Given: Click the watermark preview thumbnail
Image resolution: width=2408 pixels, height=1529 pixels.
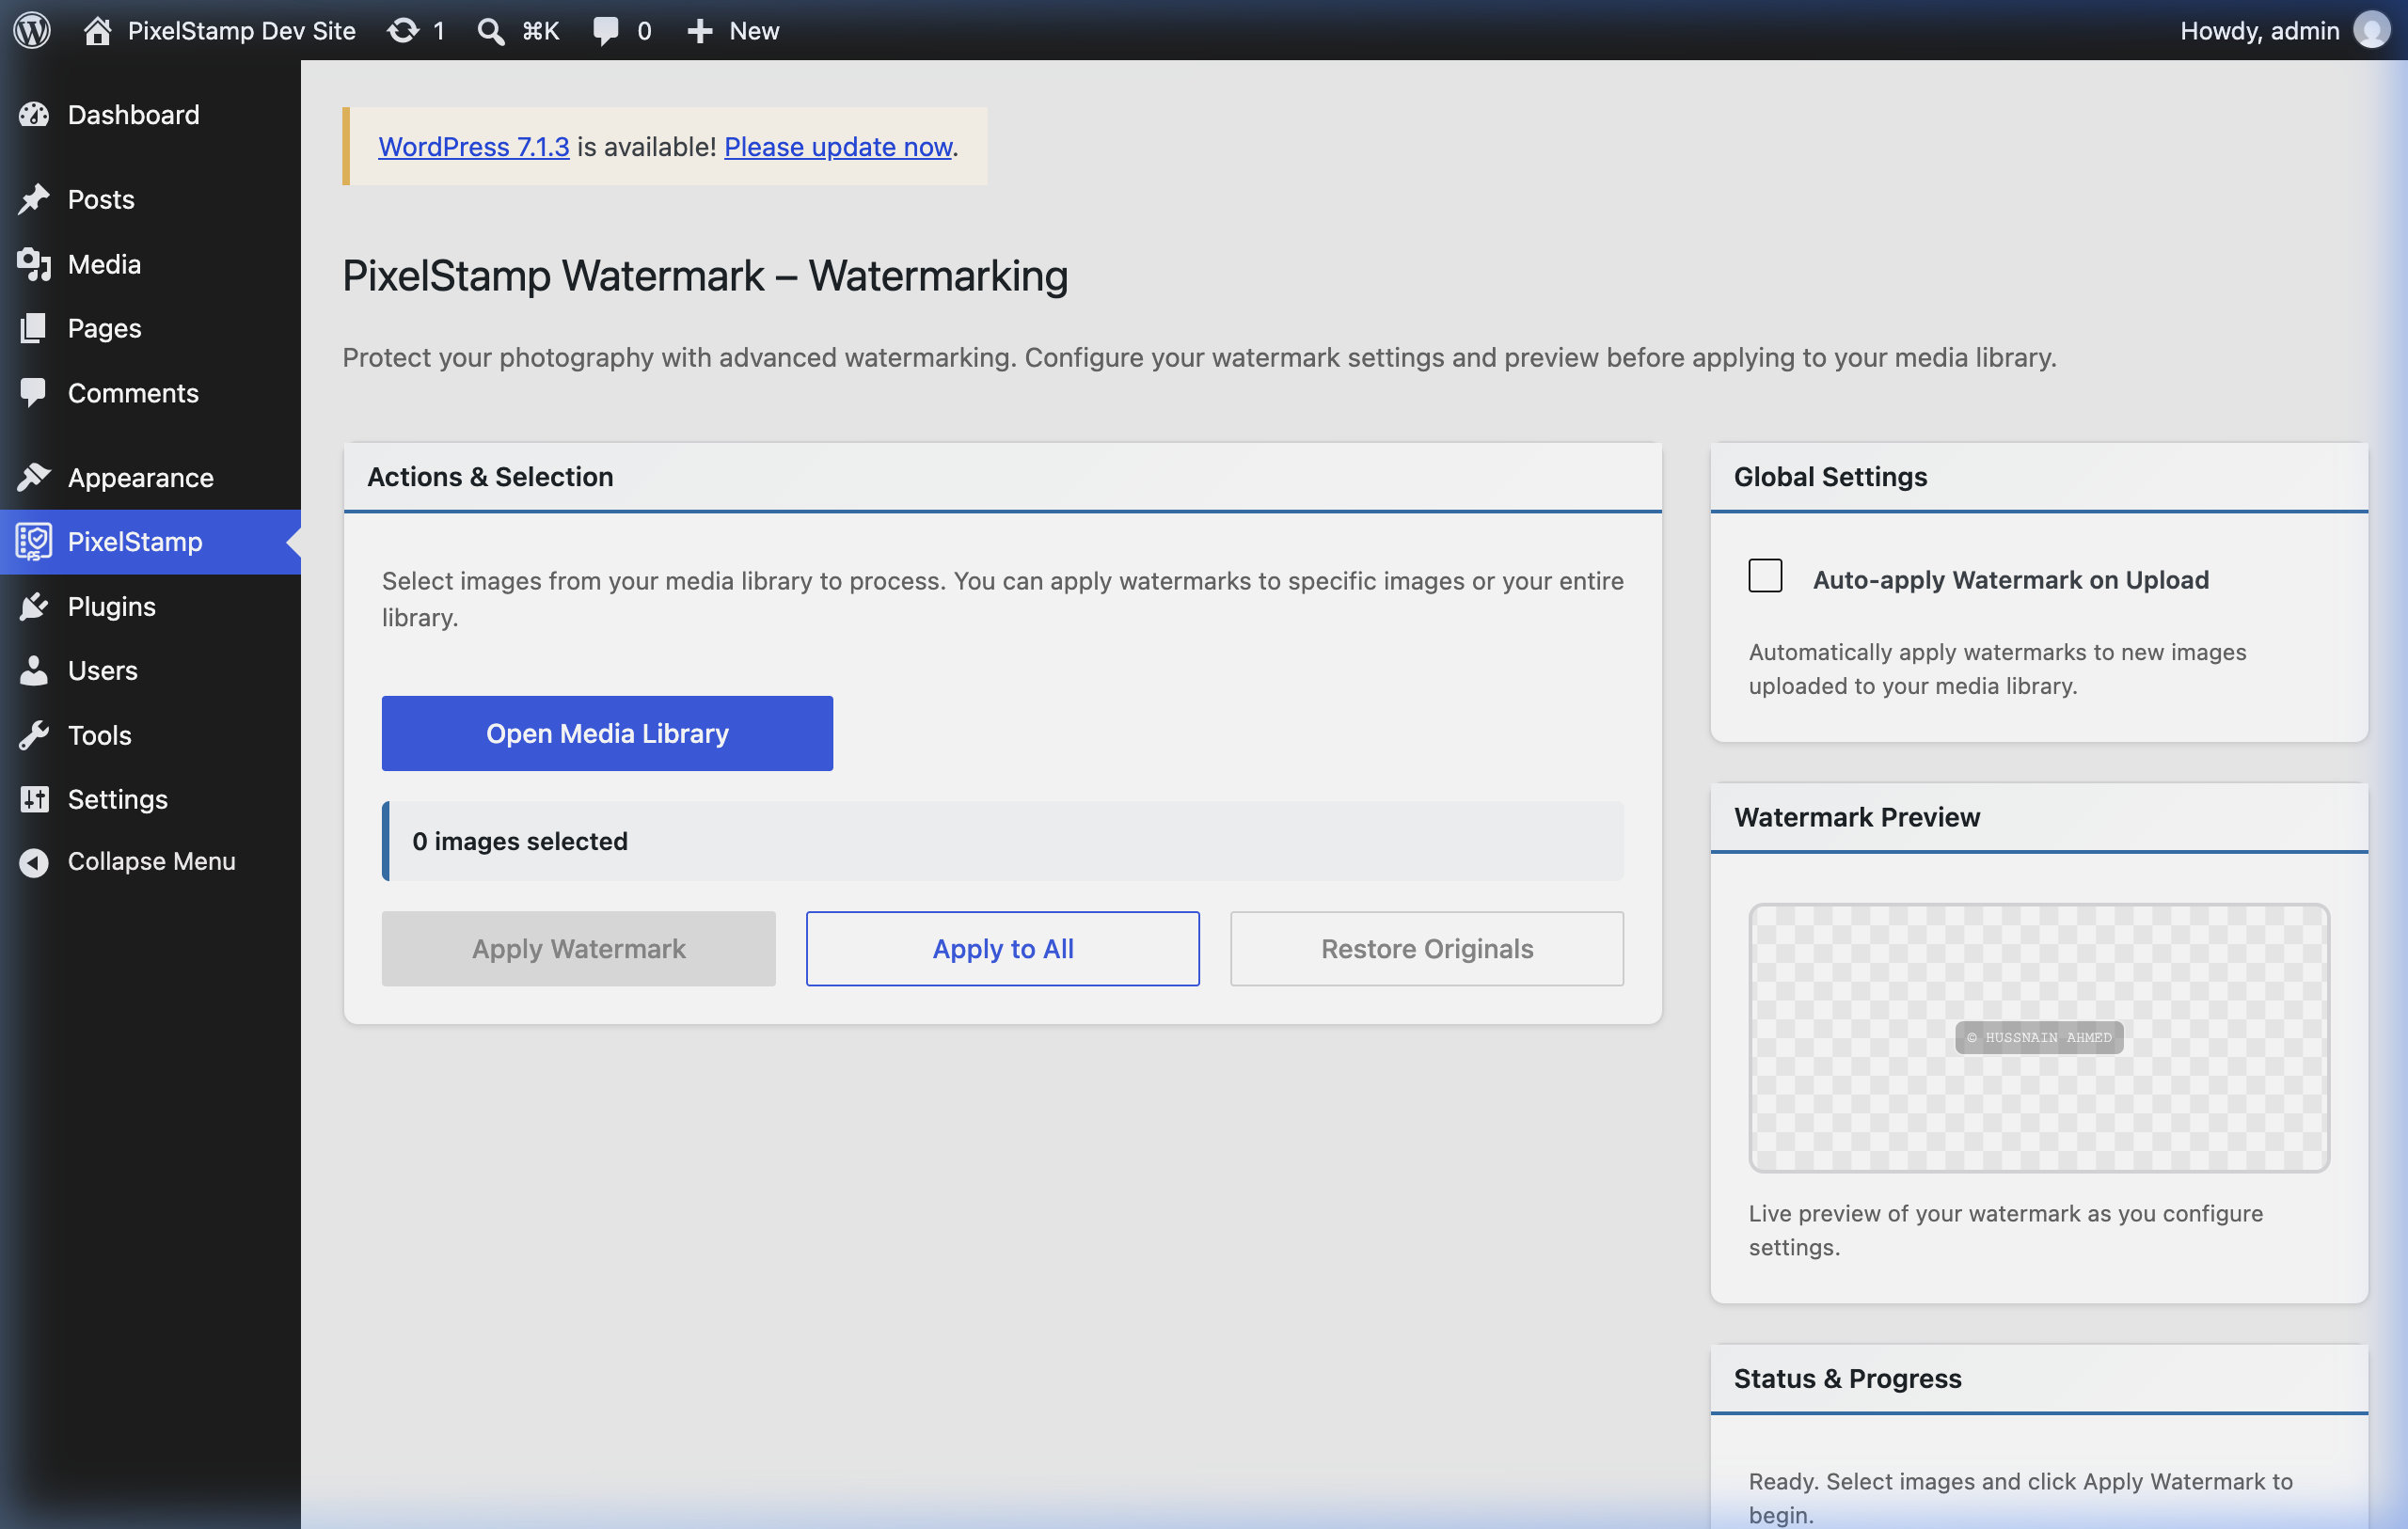Looking at the screenshot, I should [x=2039, y=1038].
